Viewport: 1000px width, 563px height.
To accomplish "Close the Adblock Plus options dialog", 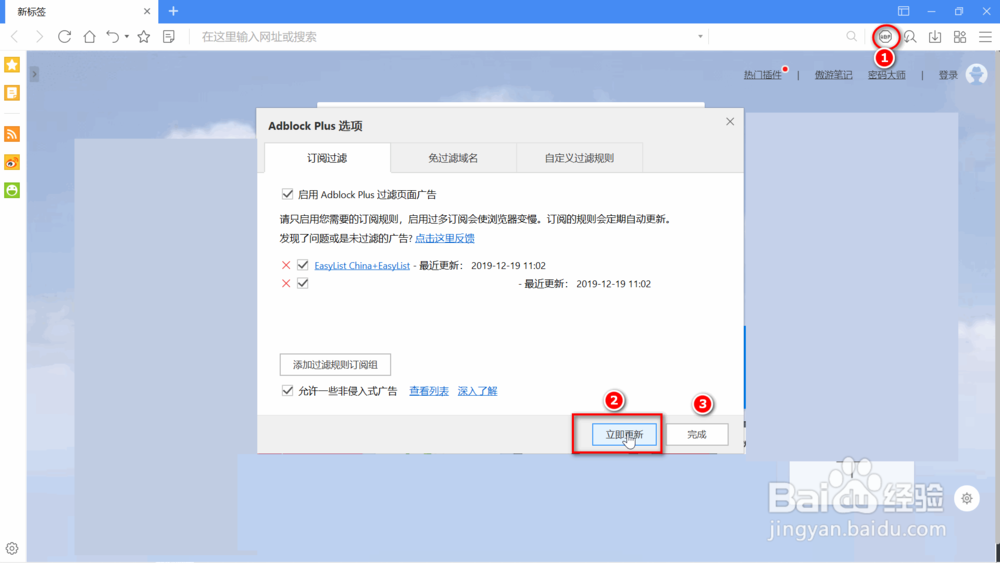I will coord(730,121).
